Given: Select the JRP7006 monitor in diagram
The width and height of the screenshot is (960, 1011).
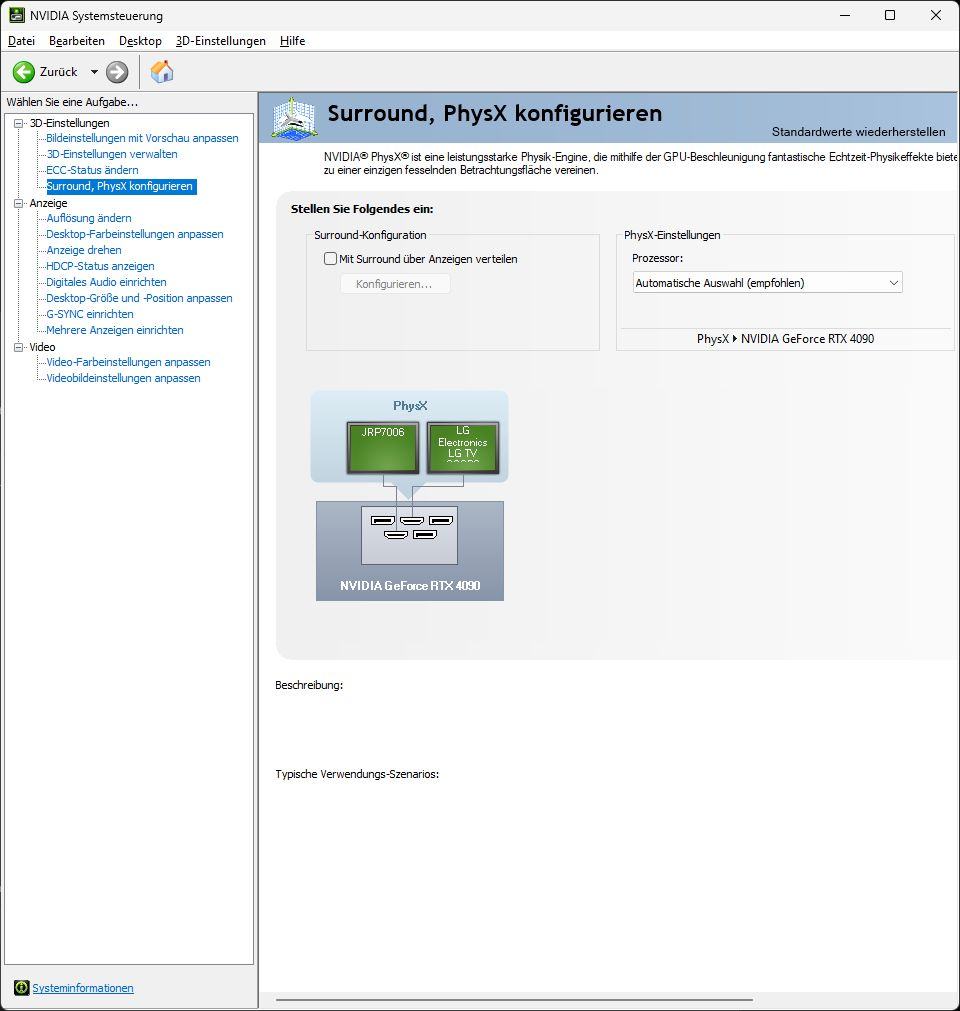Looking at the screenshot, I should pos(383,448).
